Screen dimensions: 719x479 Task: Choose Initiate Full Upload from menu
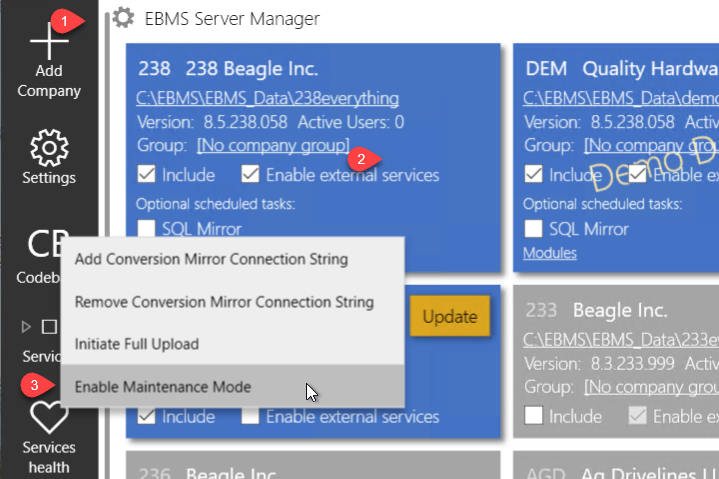click(x=136, y=344)
